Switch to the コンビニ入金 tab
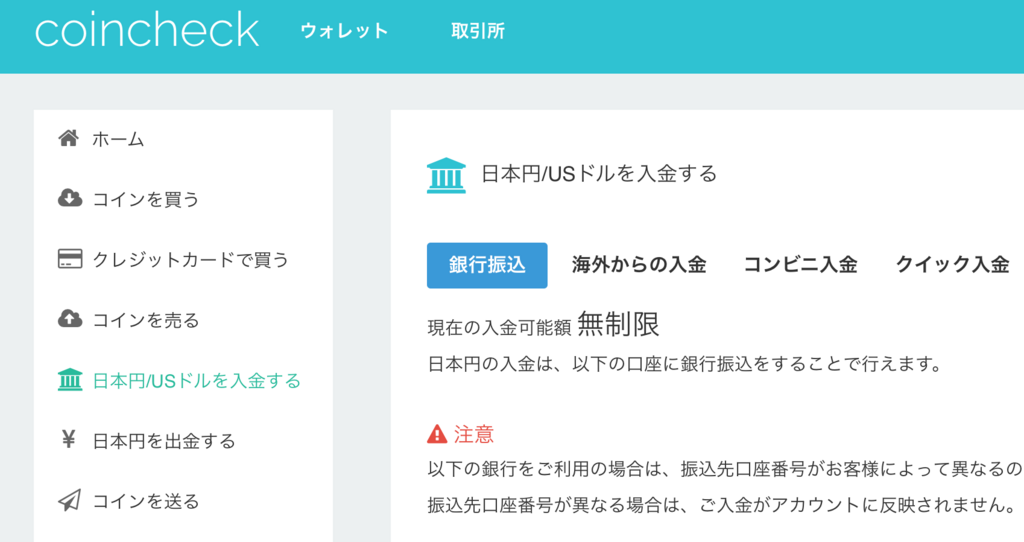The height and width of the screenshot is (542, 1024). click(x=801, y=264)
